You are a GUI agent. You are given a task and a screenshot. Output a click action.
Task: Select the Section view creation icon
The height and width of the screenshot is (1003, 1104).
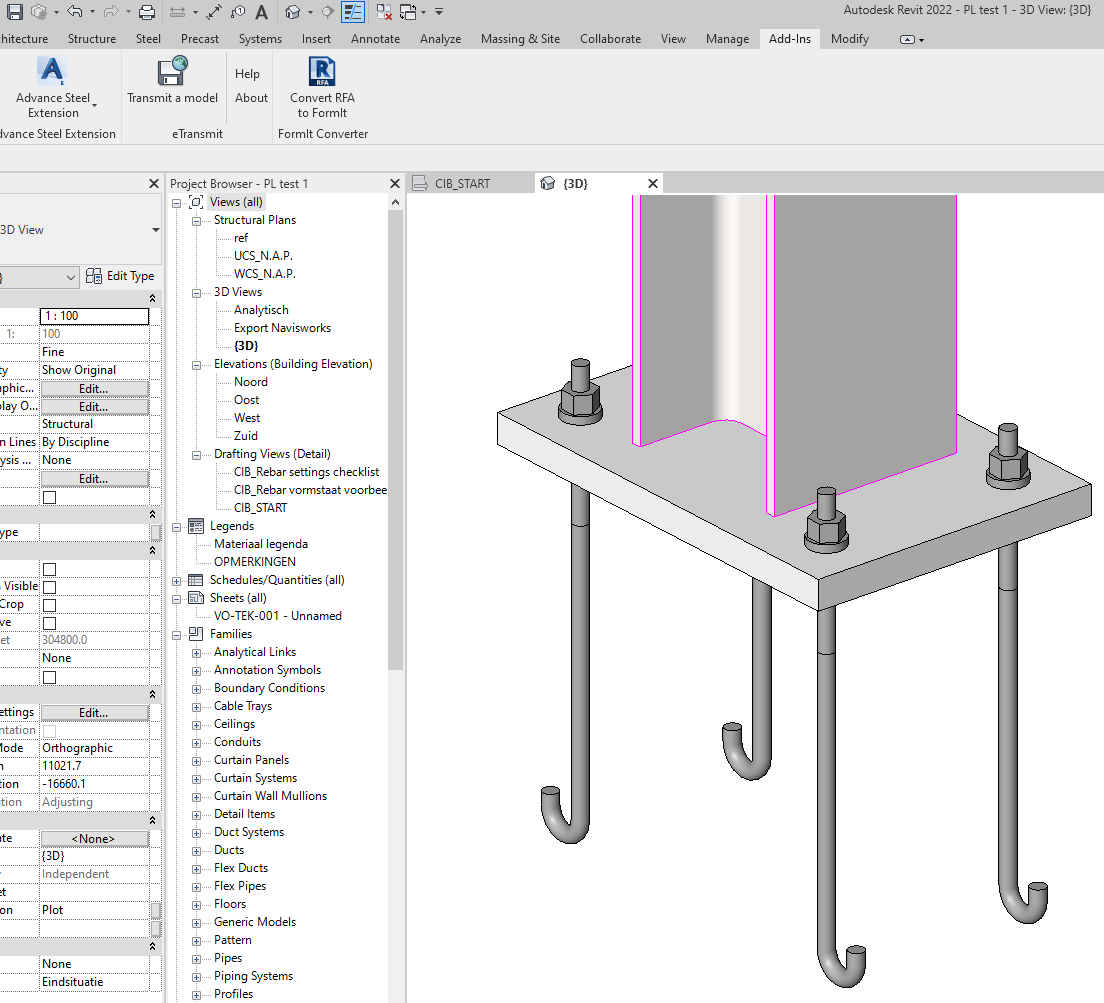pos(328,11)
